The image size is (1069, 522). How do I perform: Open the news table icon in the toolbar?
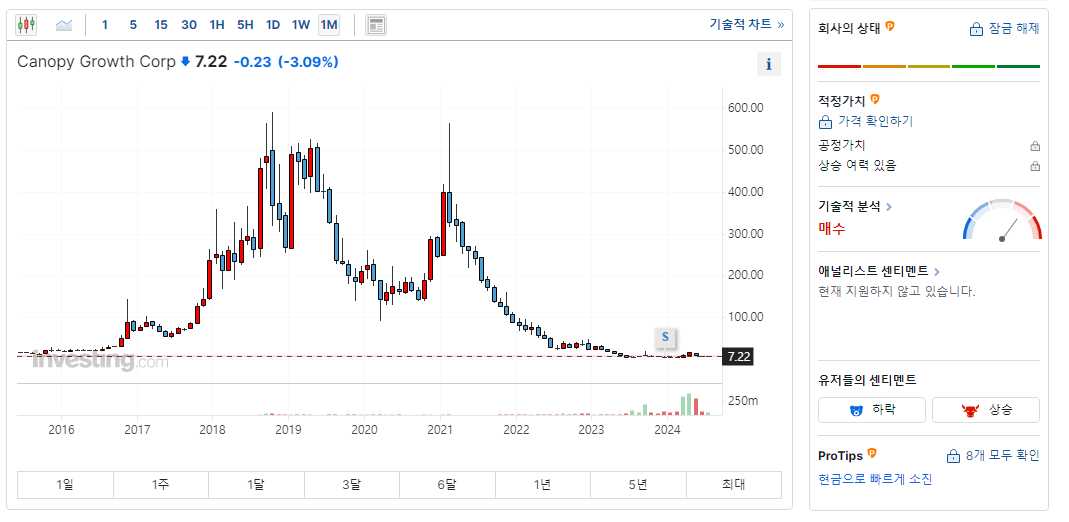(376, 25)
